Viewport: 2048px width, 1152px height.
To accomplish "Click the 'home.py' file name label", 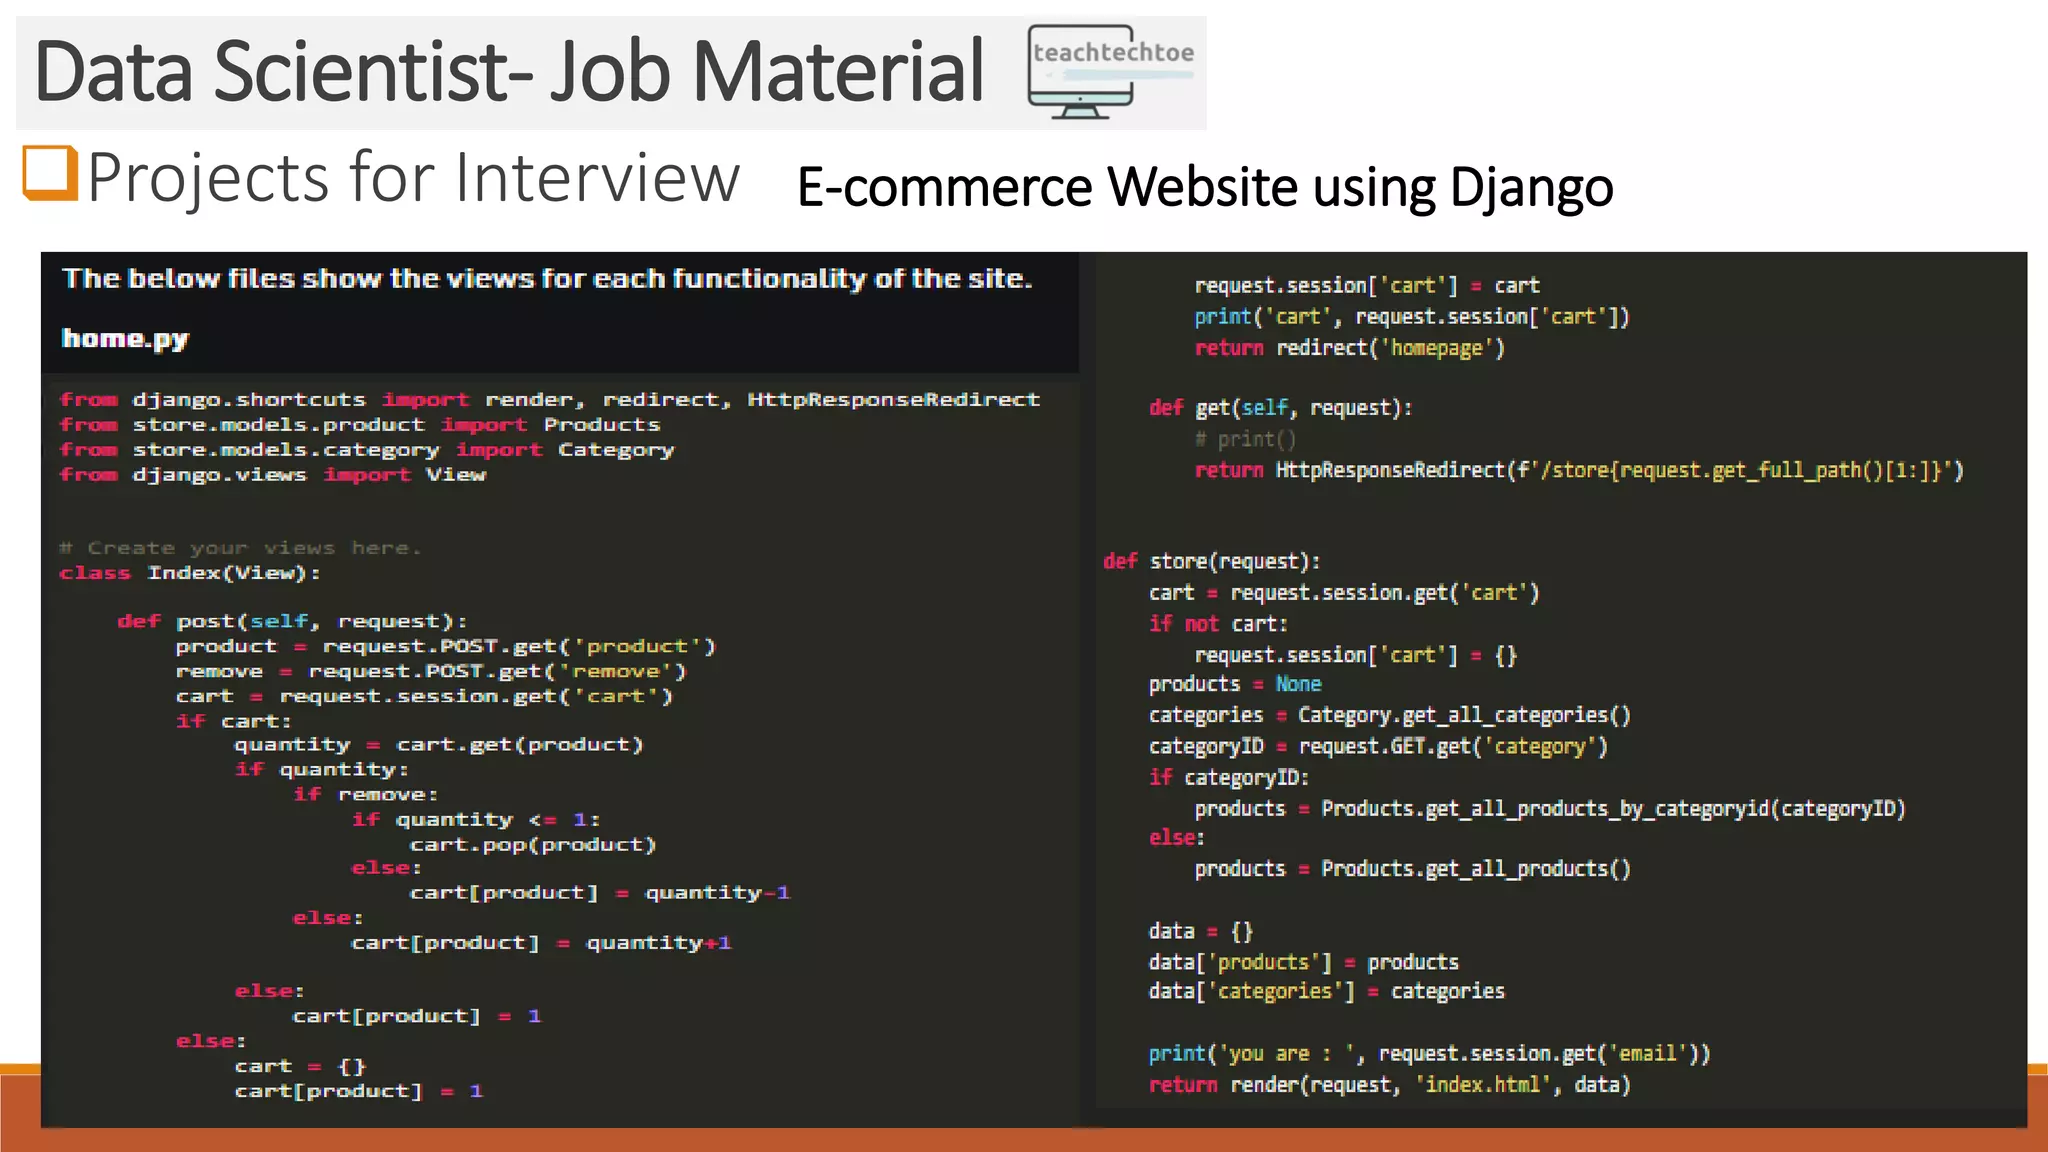I will coord(125,338).
